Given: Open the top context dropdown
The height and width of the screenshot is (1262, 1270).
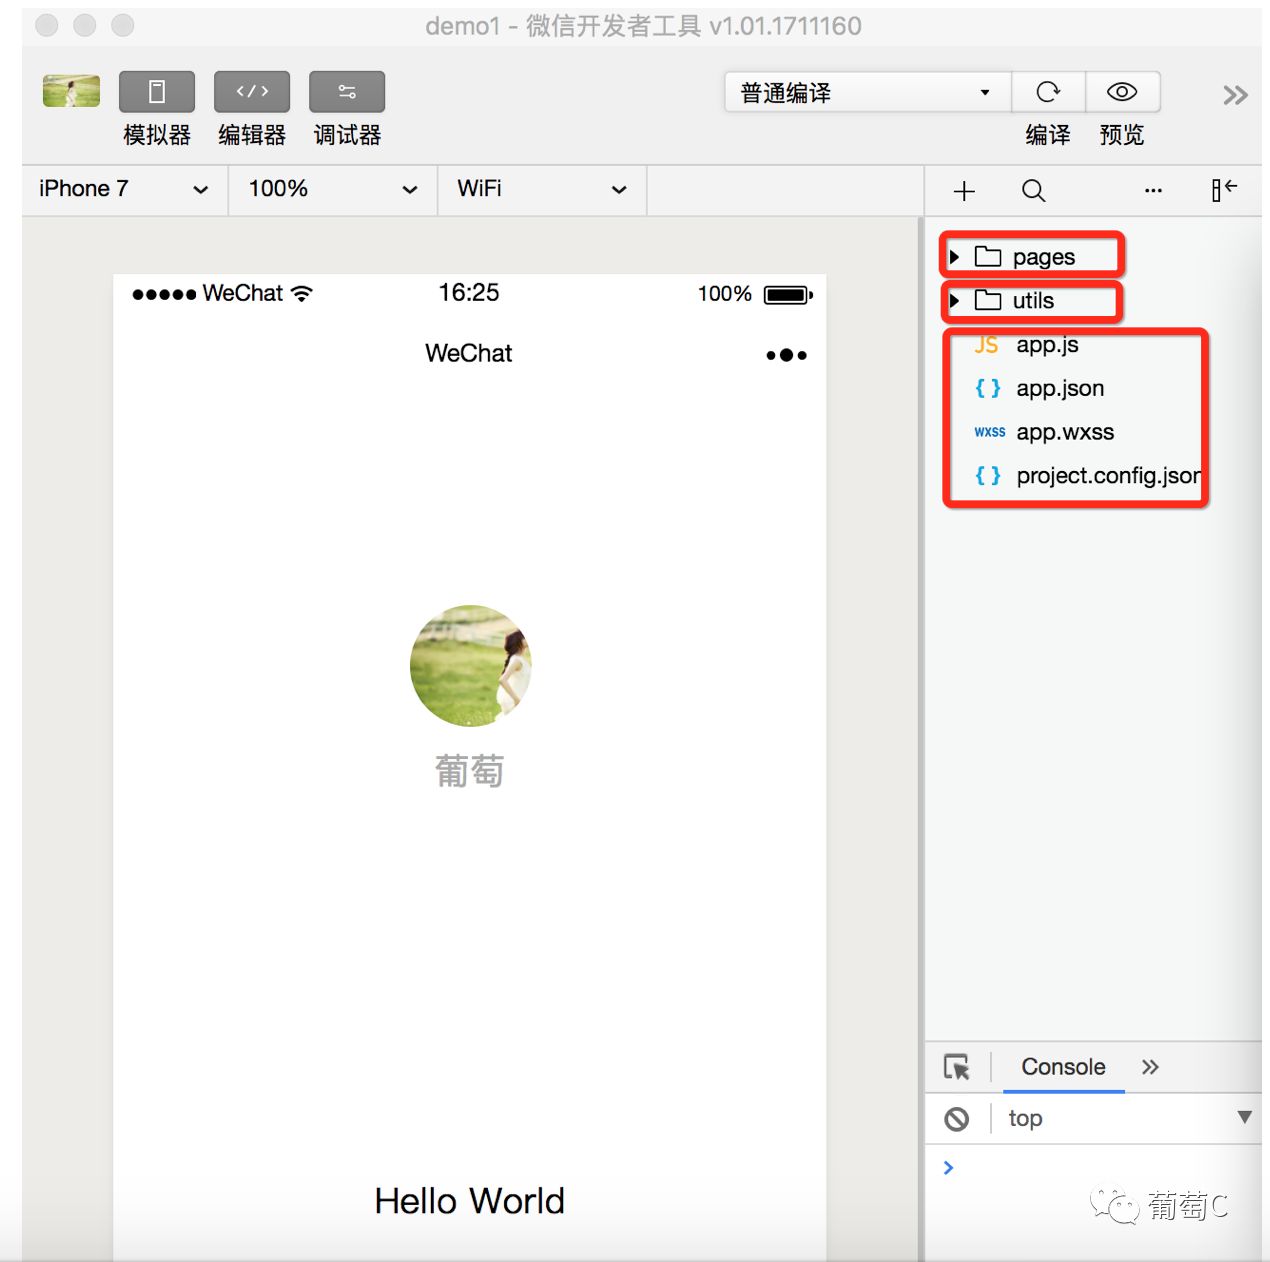Looking at the screenshot, I should (1130, 1118).
